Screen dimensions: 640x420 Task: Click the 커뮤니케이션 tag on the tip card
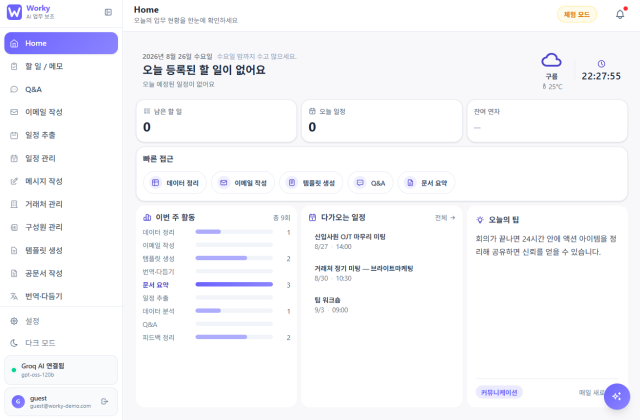pos(499,392)
